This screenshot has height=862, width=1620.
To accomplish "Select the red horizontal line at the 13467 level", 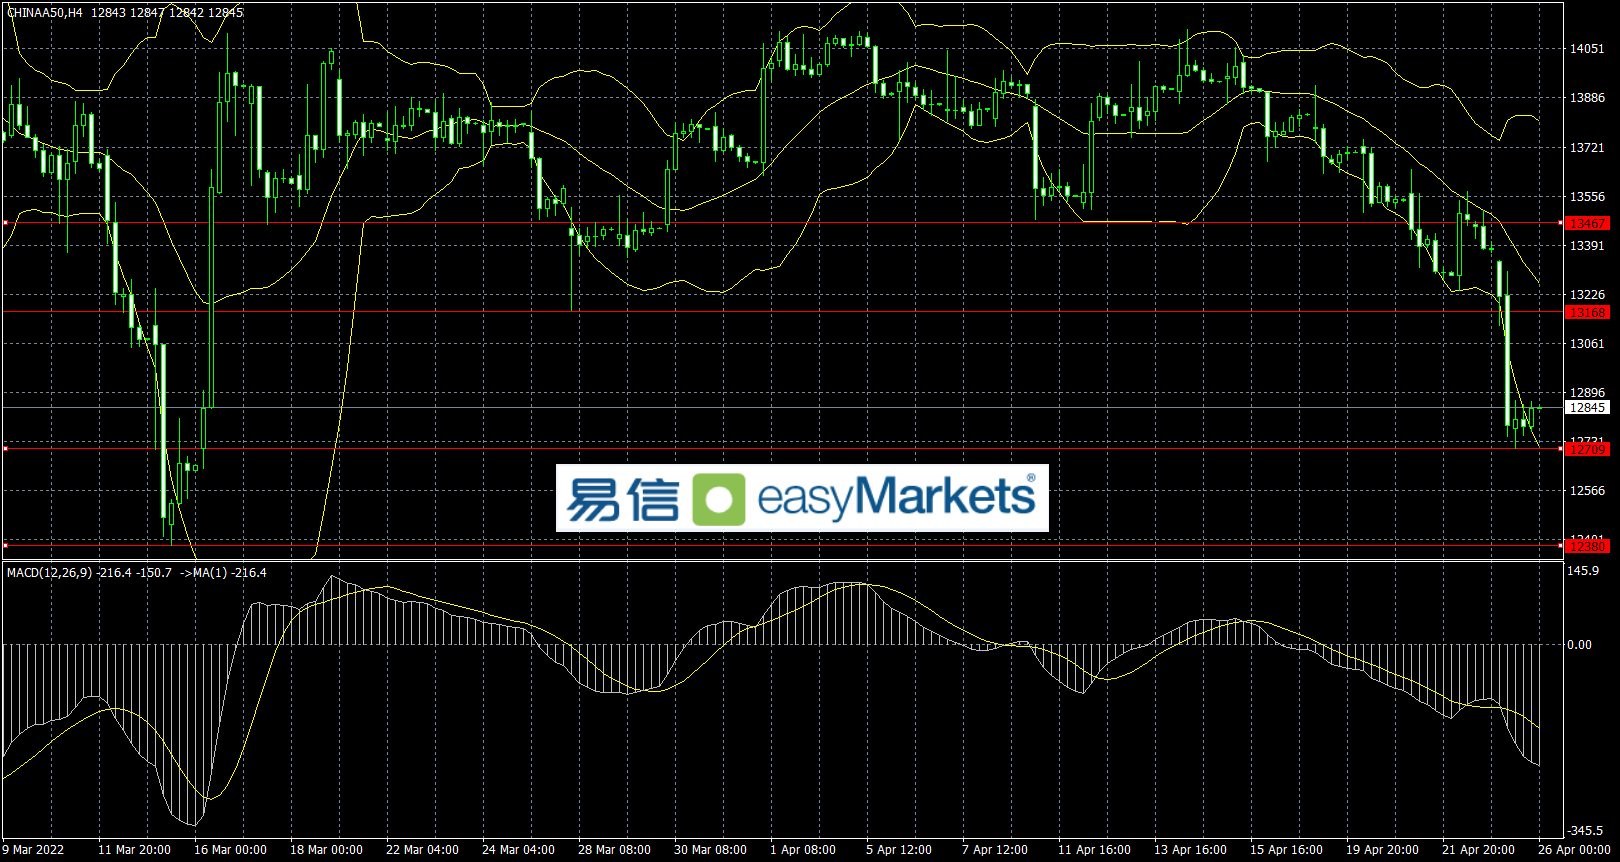I will coord(783,223).
